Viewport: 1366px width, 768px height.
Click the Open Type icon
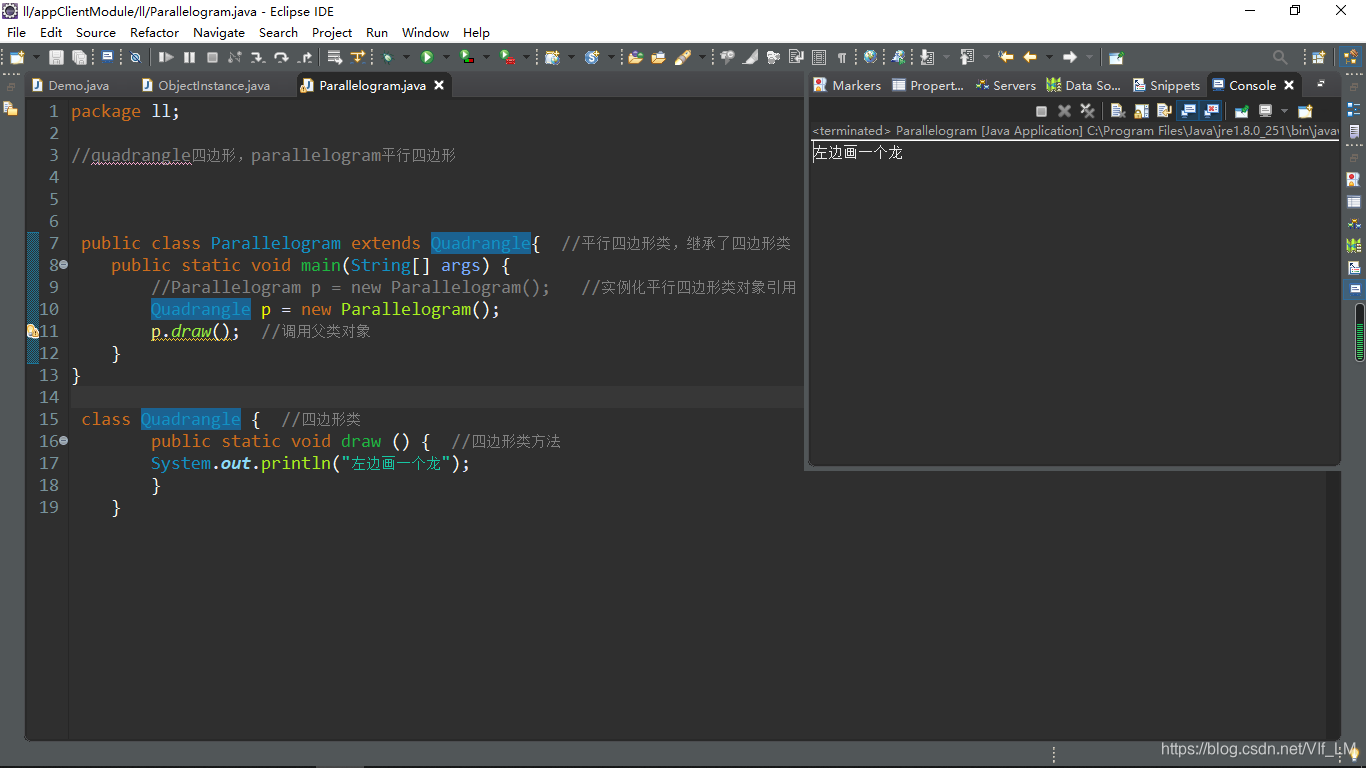click(x=635, y=57)
